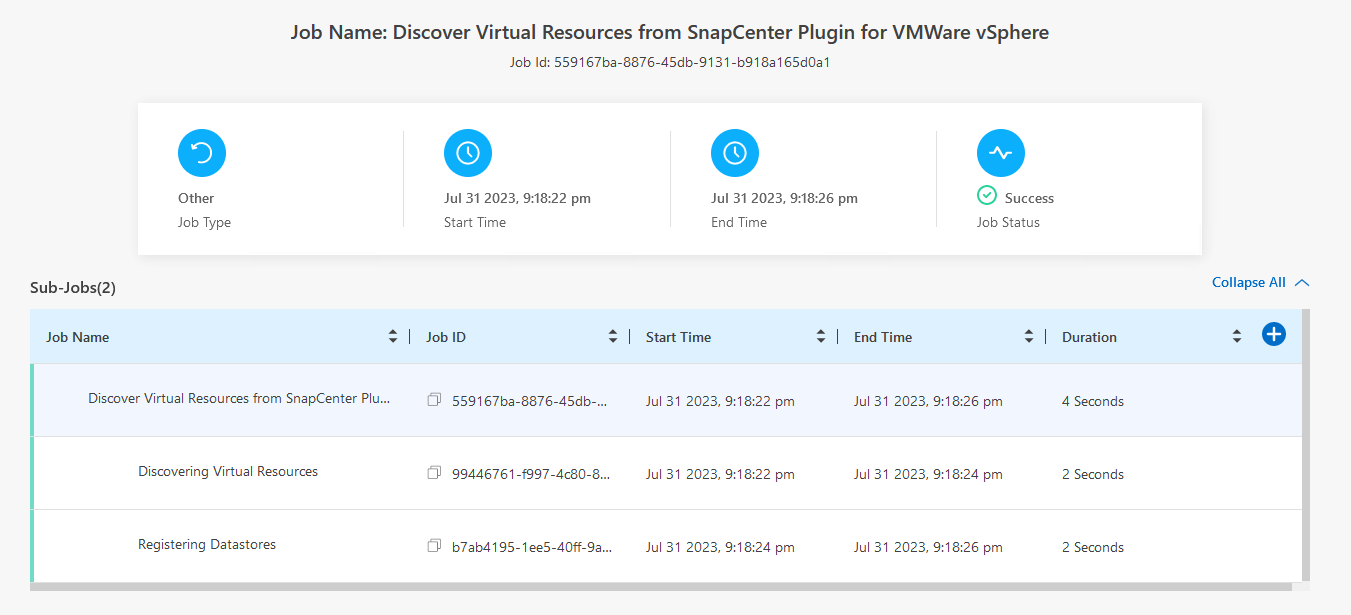Image resolution: width=1351 pixels, height=615 pixels.
Task: Select the Discover Virtual Resources parent job row
Action: click(239, 399)
